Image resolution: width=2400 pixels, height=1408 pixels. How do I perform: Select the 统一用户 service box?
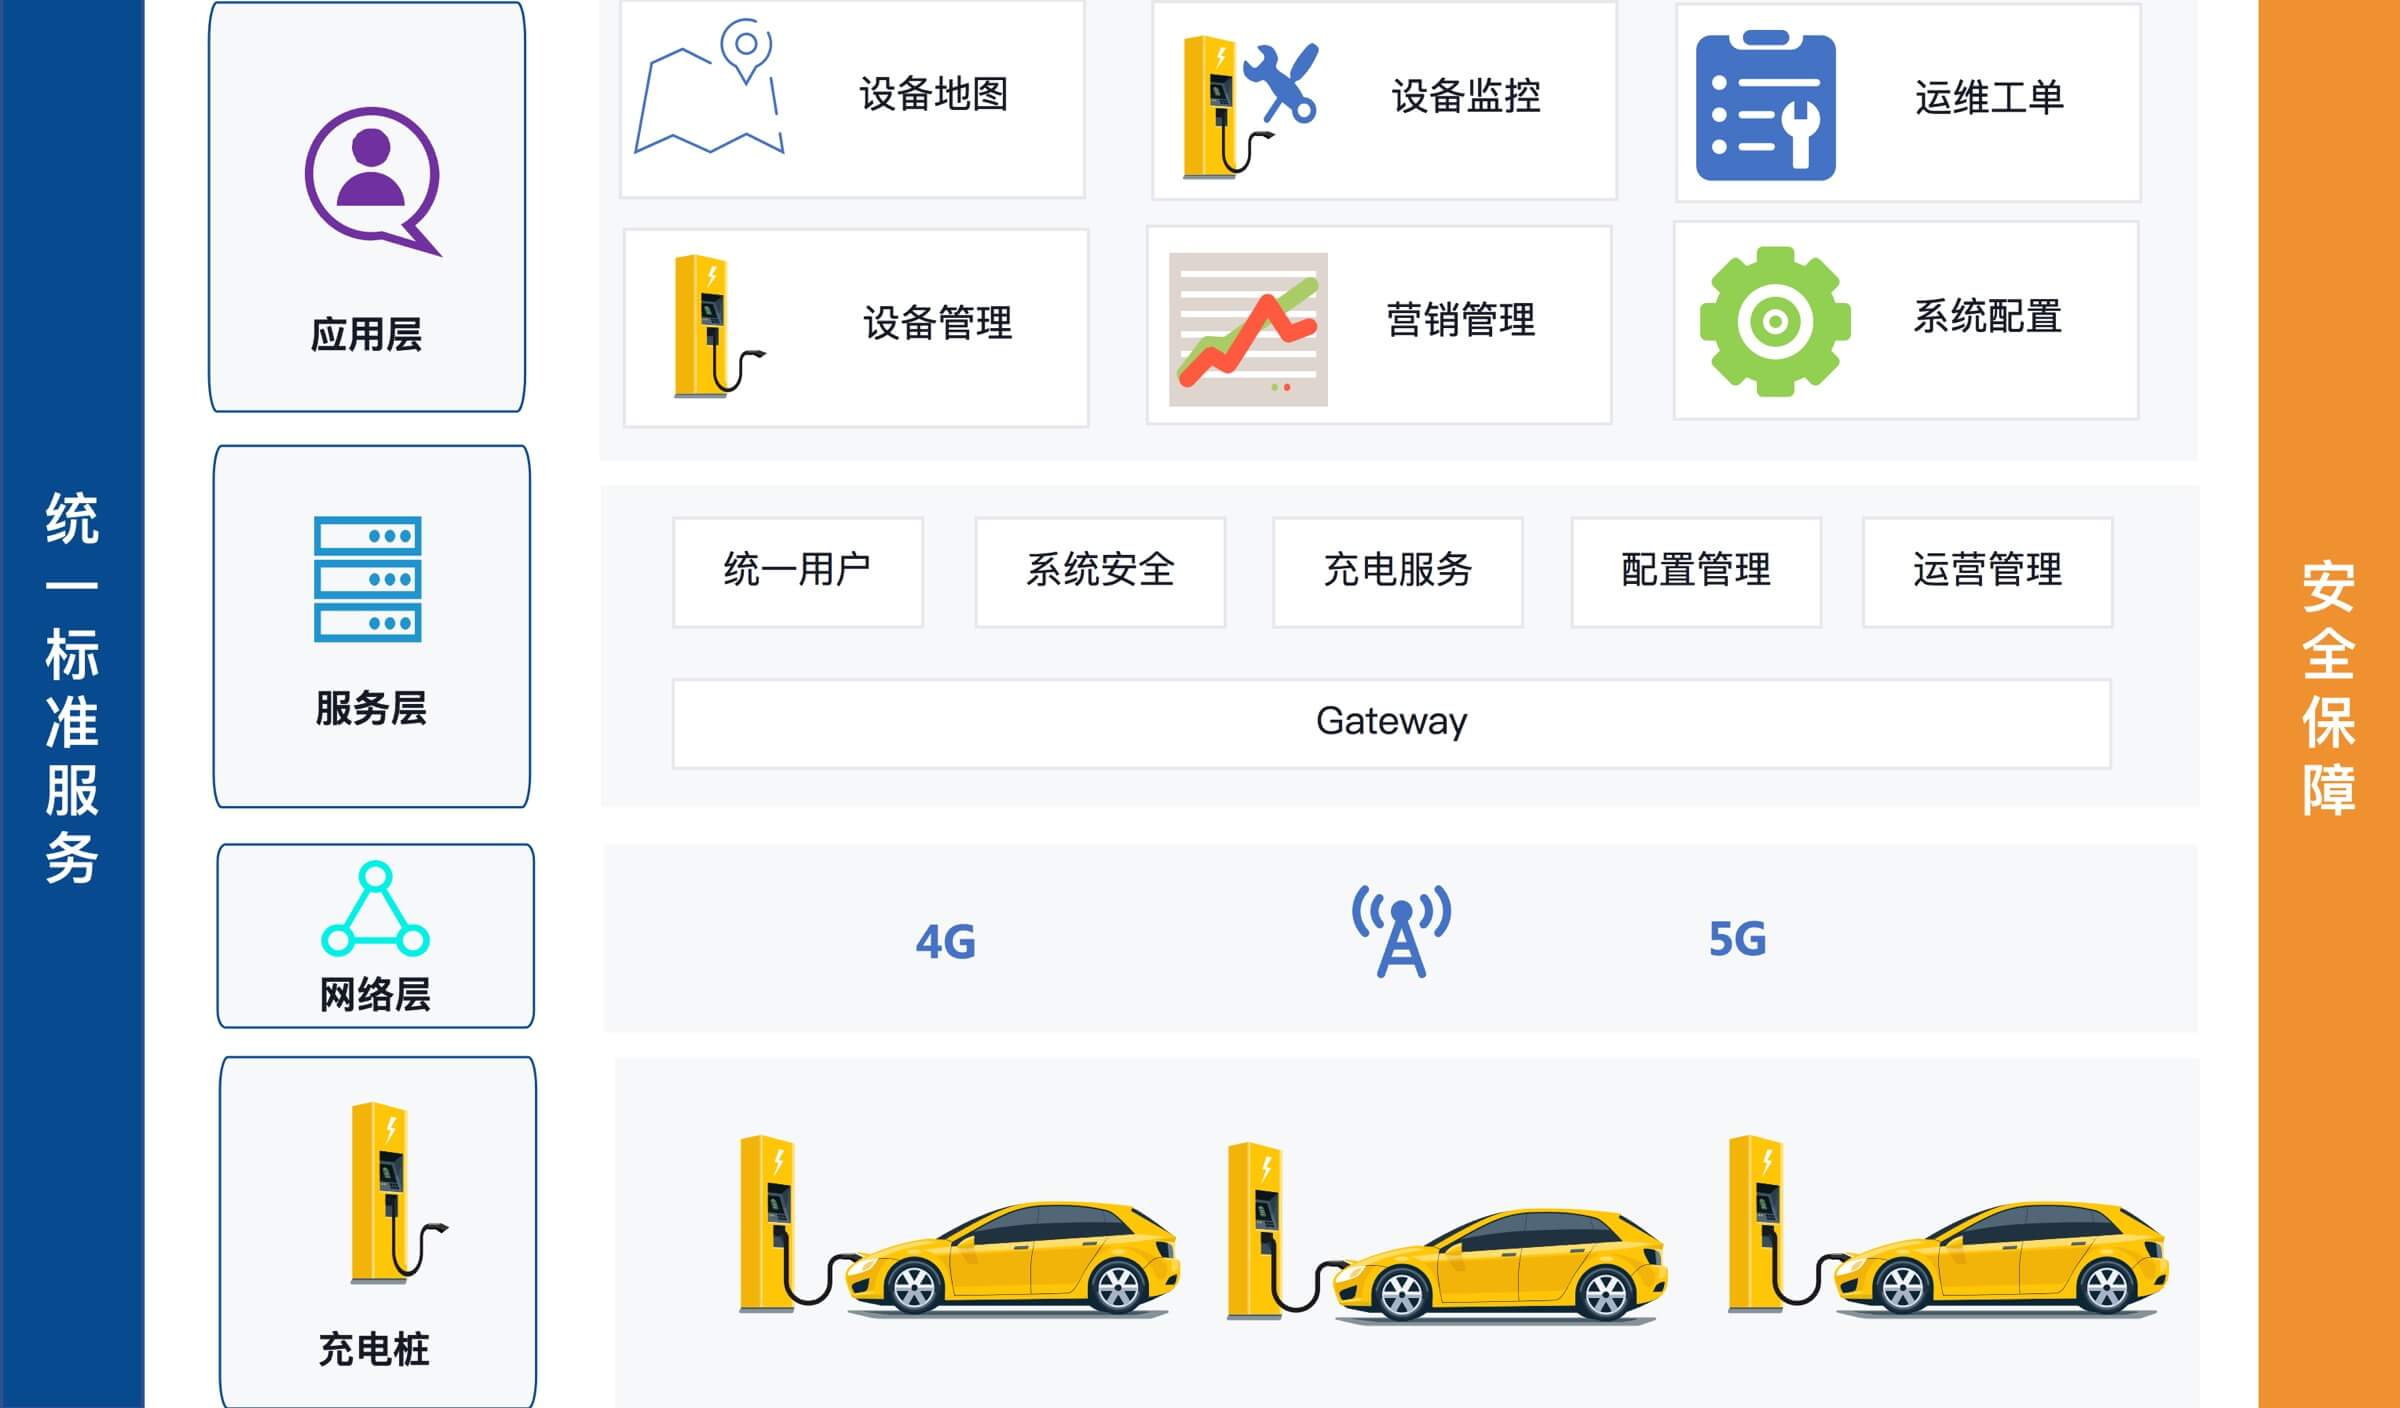tap(798, 572)
